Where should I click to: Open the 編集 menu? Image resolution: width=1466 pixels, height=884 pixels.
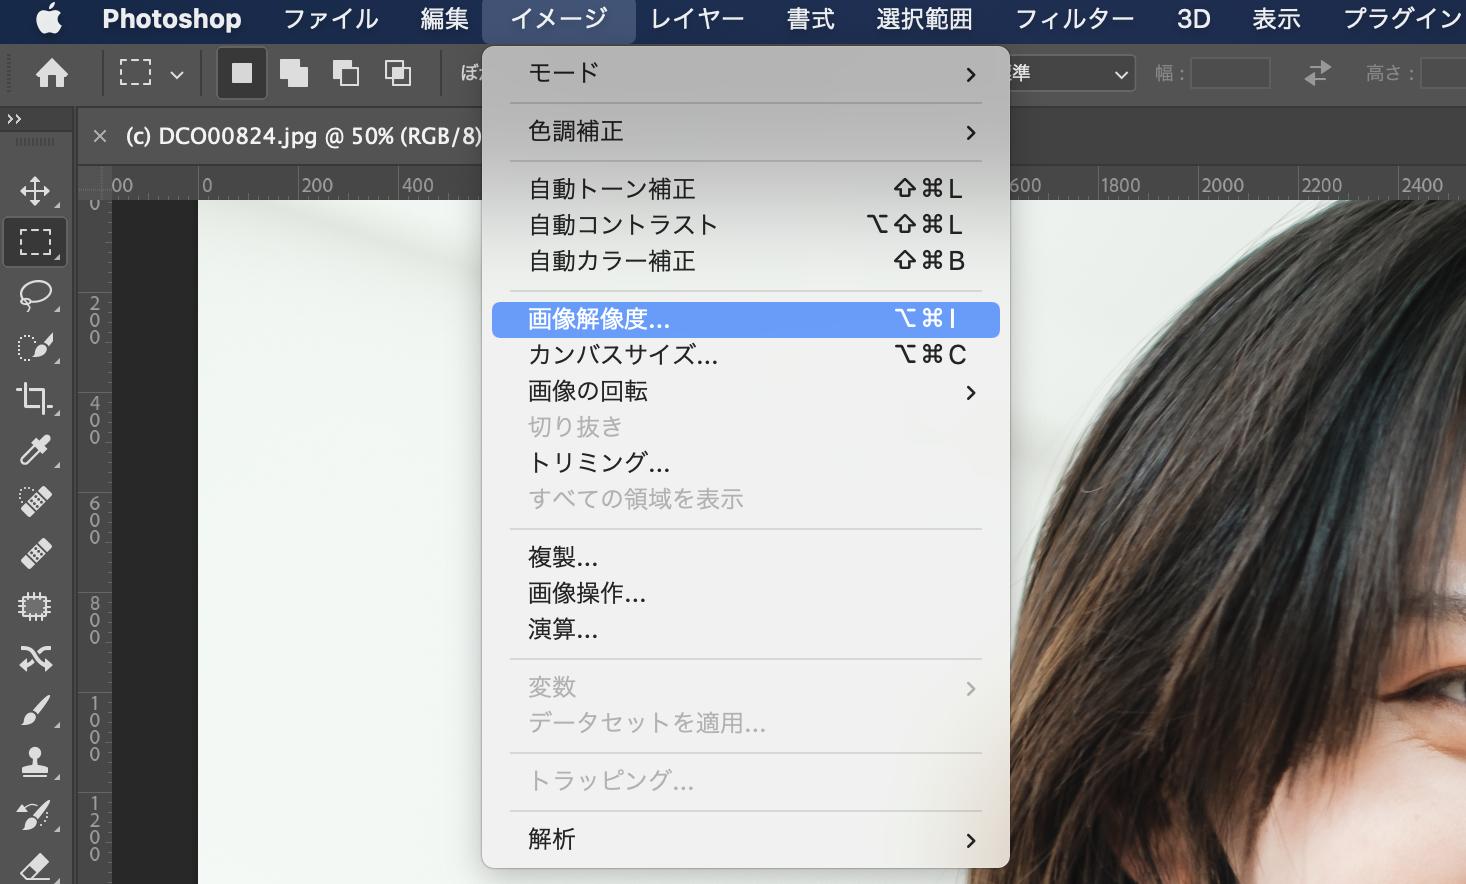[445, 19]
